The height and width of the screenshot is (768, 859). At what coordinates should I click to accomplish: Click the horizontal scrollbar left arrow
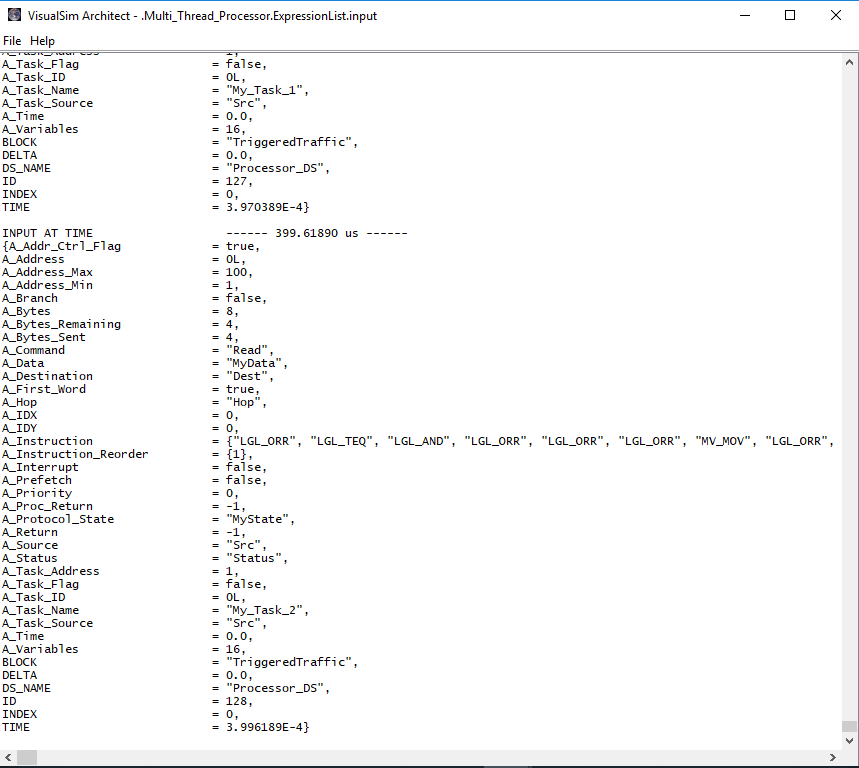(x=8, y=757)
